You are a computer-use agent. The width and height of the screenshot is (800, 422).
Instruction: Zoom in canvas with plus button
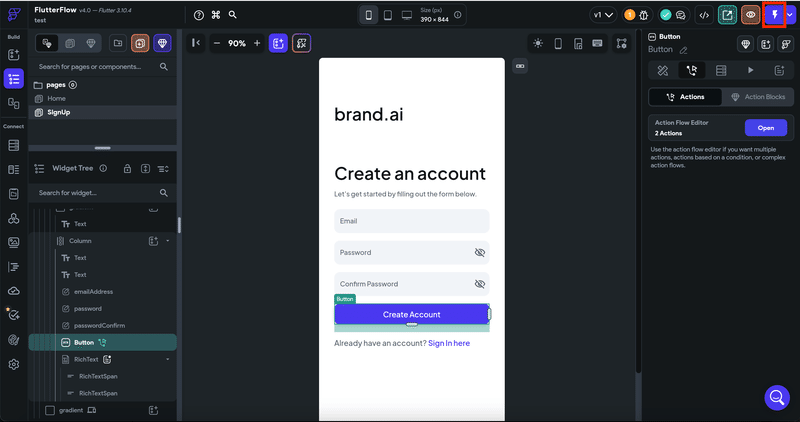(x=257, y=43)
